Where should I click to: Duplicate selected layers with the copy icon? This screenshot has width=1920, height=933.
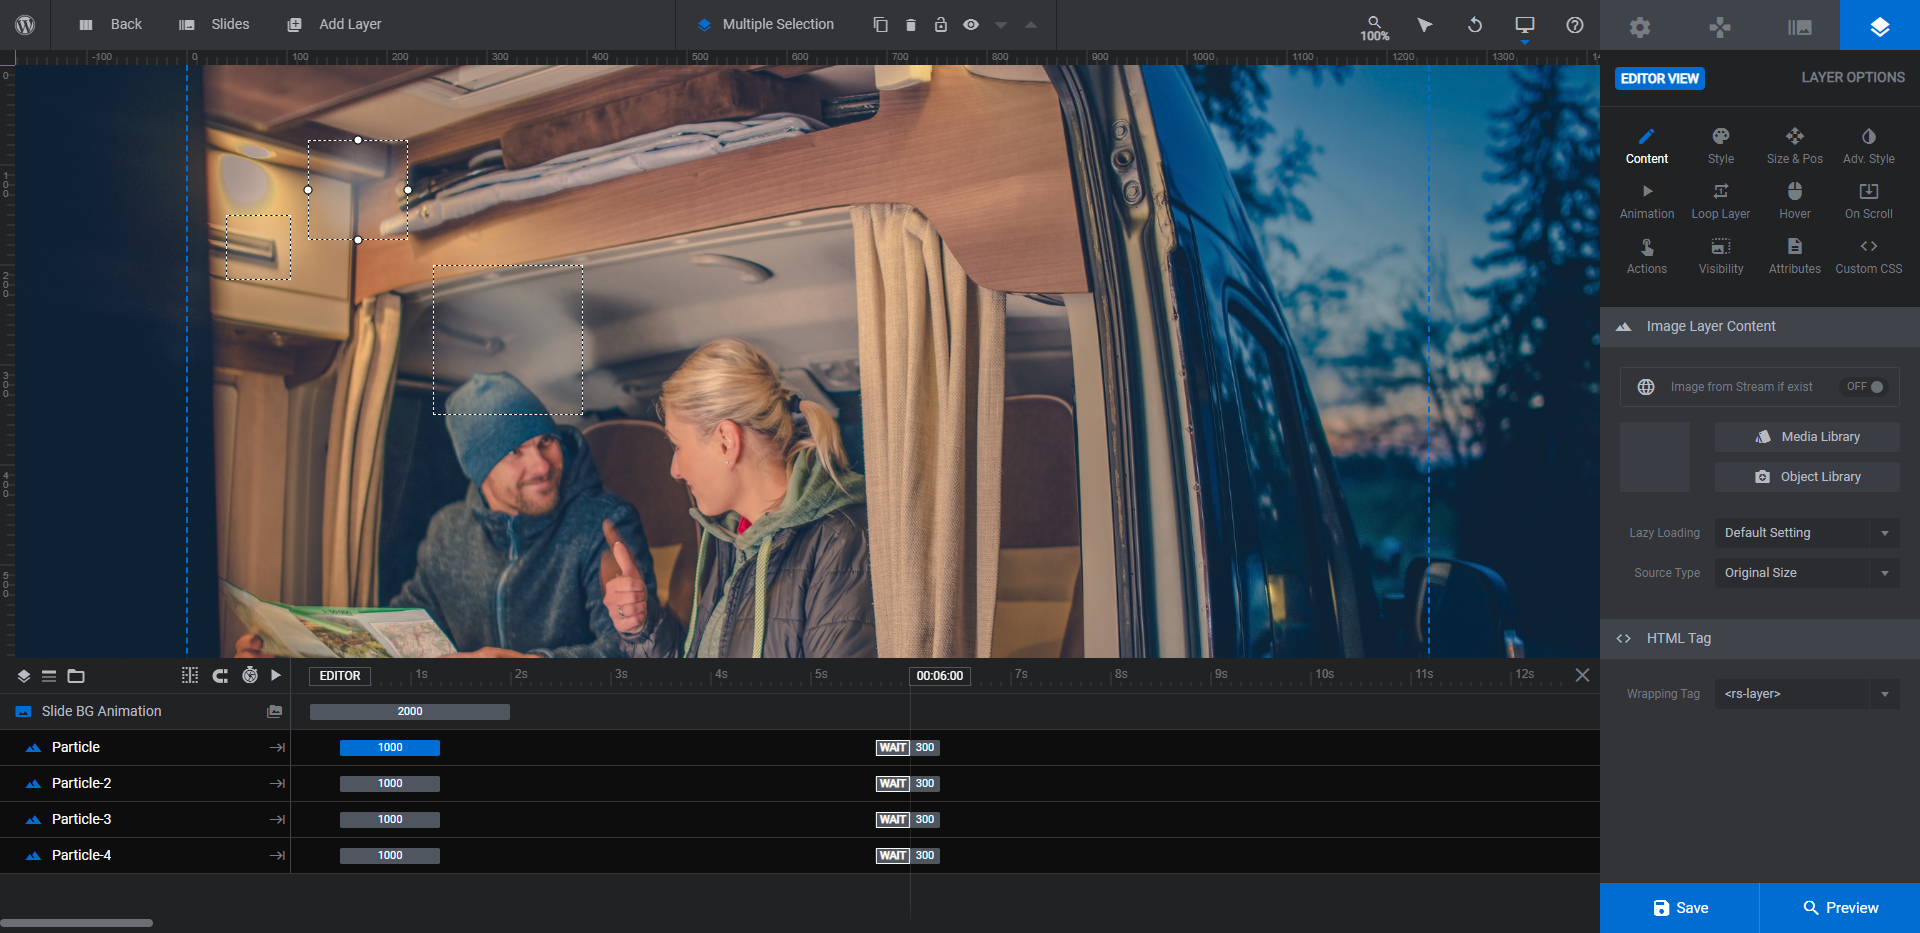(x=880, y=25)
